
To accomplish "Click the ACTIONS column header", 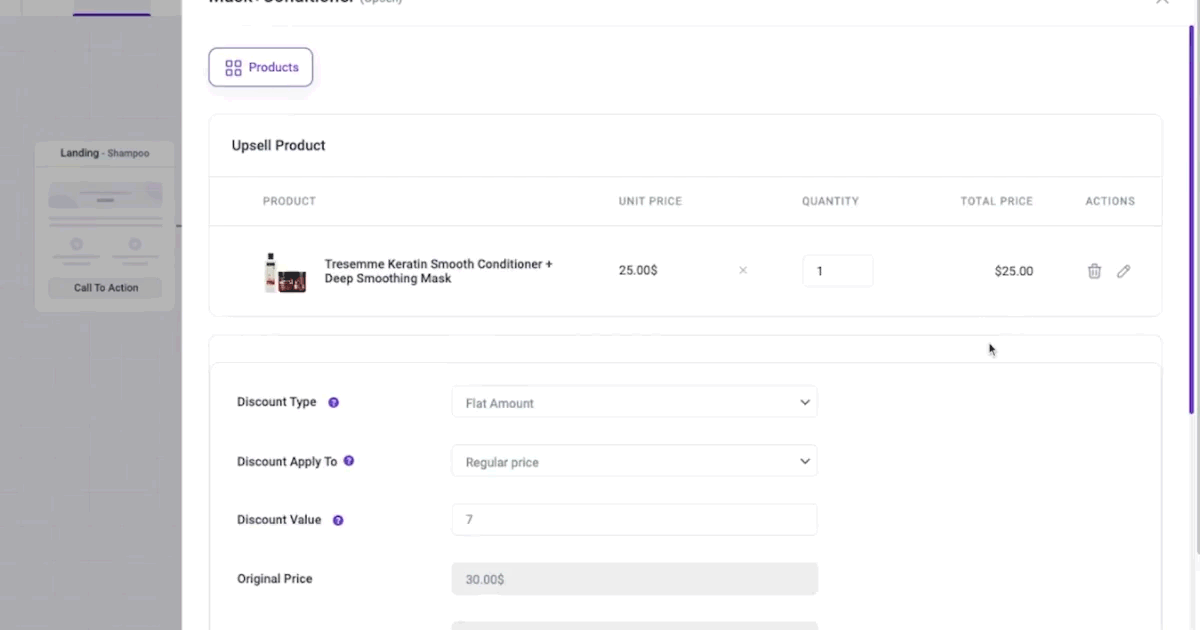I will coord(1110,201).
